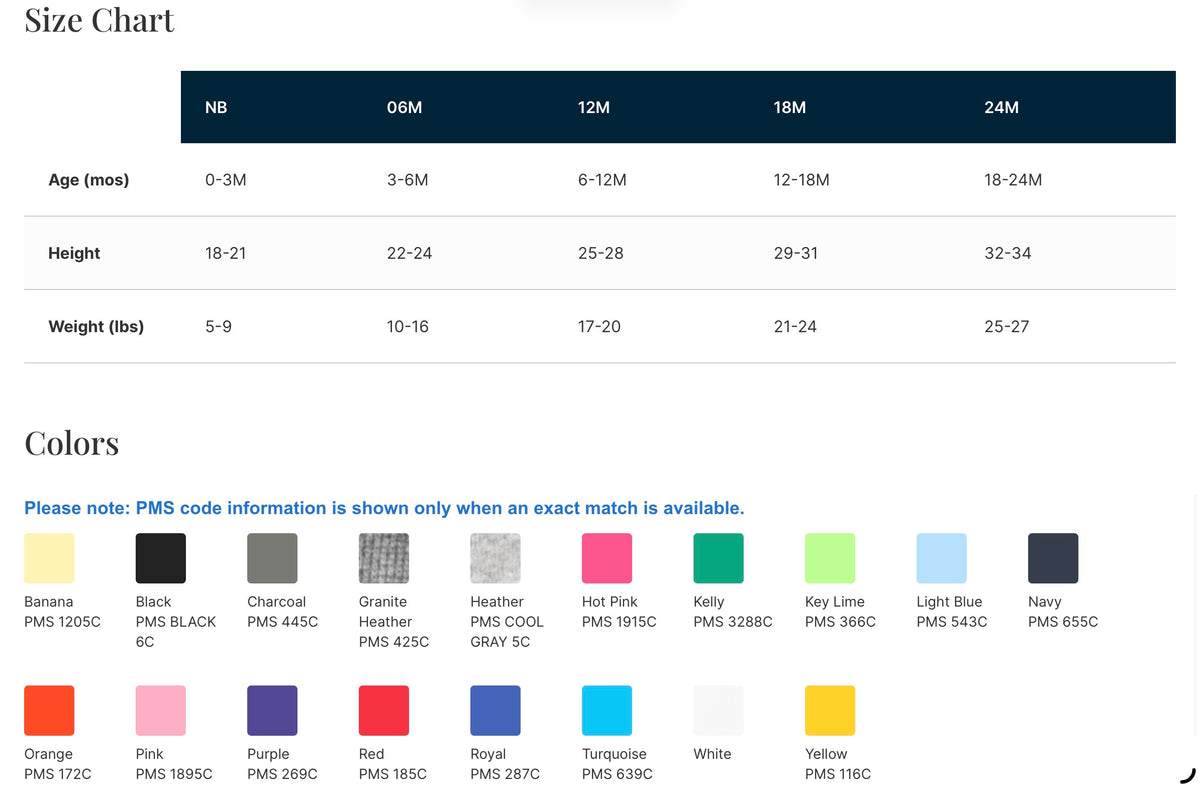Choose the Navy color swatch
Viewport: 1200px width, 788px height.
(x=1053, y=558)
